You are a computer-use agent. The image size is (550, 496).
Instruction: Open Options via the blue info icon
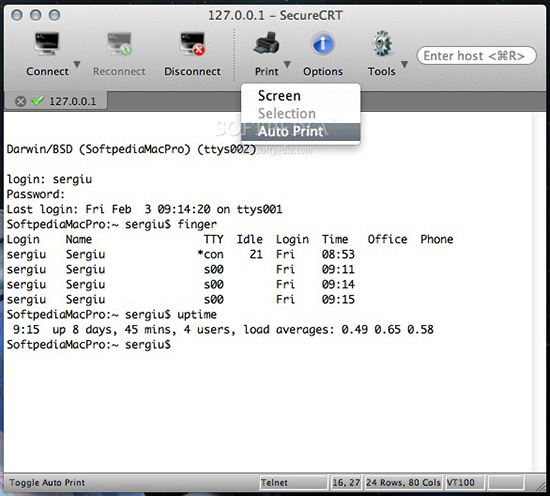pos(323,43)
